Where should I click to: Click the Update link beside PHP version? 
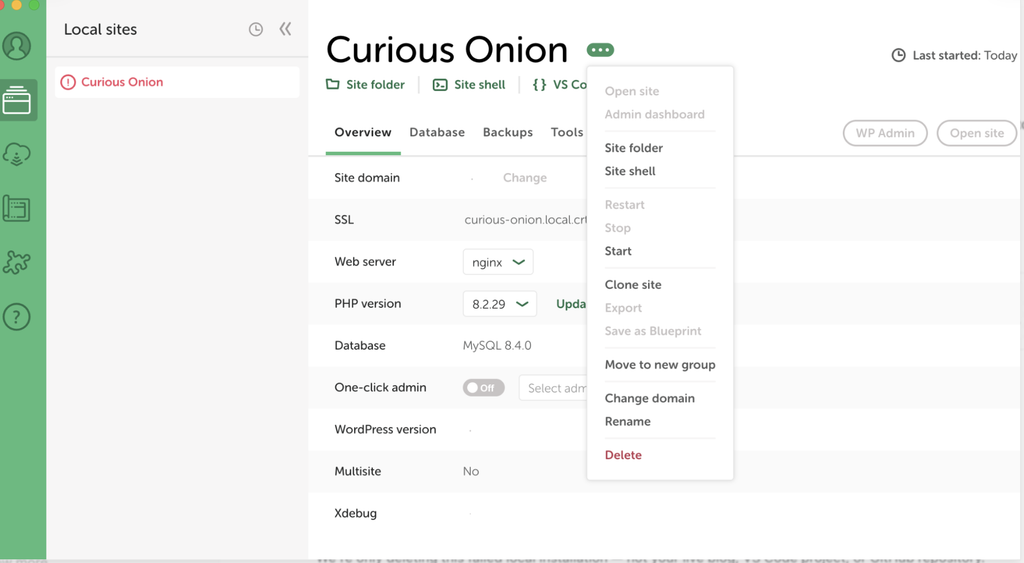point(571,304)
